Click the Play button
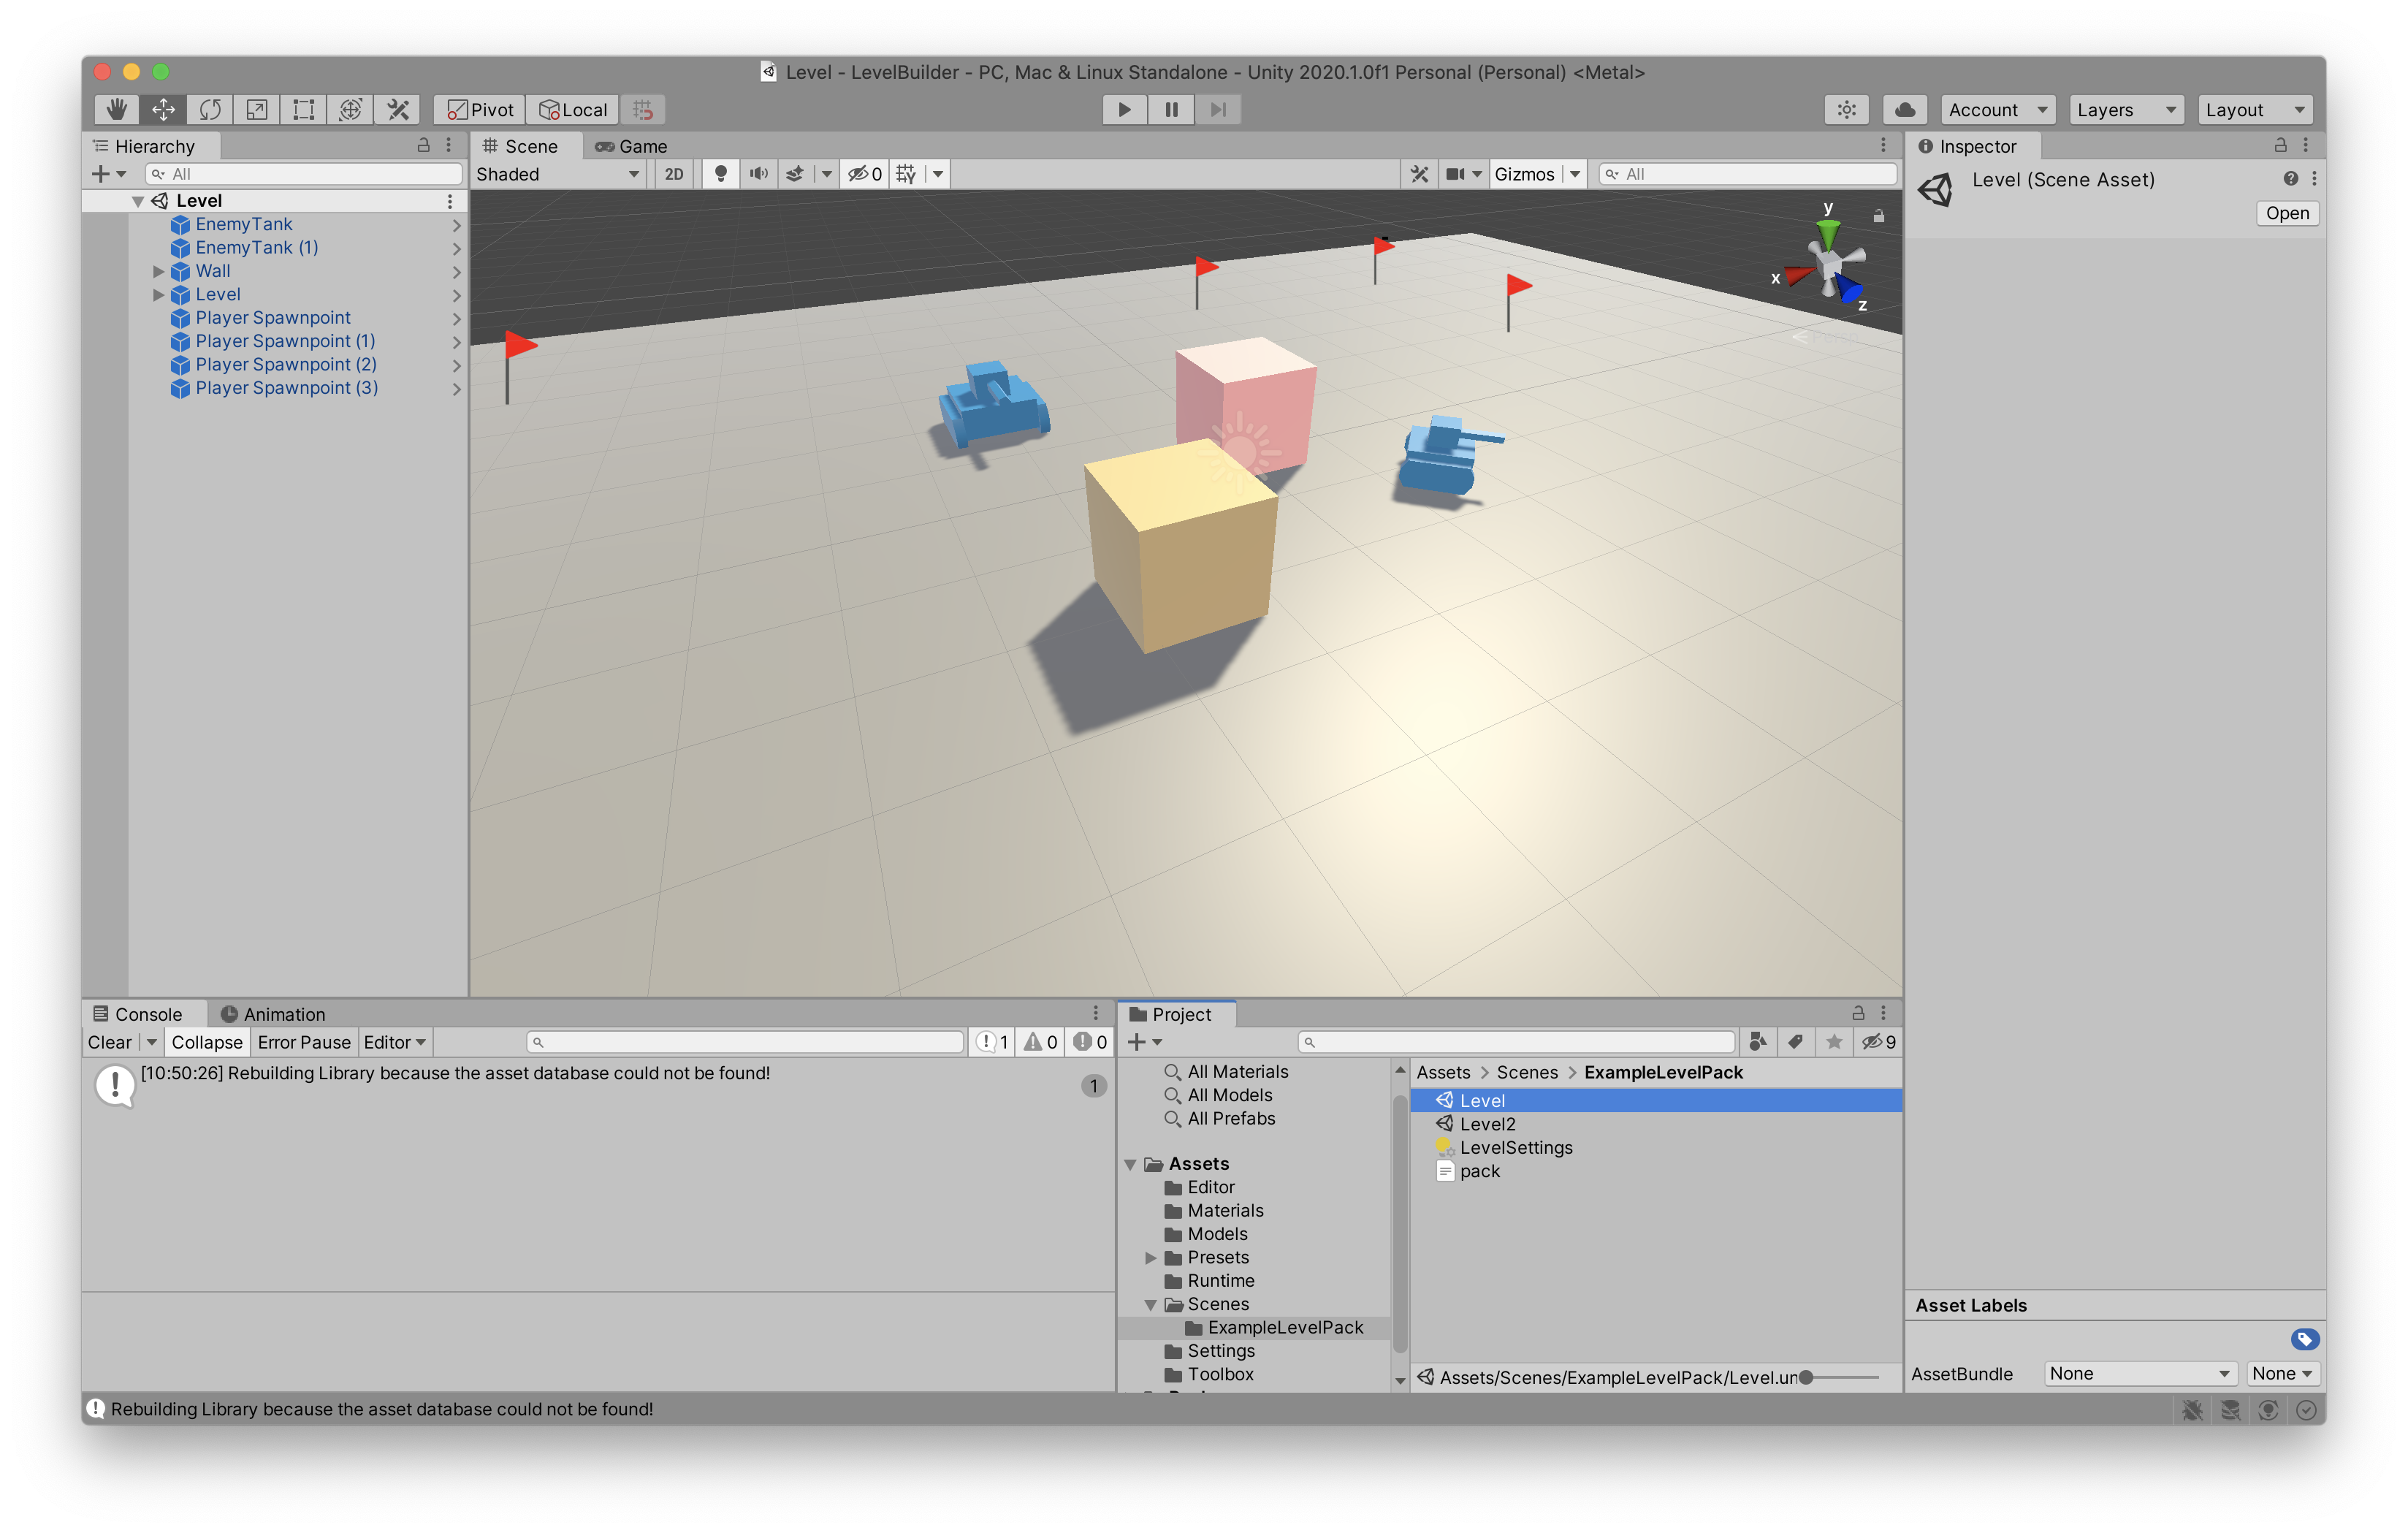The image size is (2408, 1533). pos(1124,109)
